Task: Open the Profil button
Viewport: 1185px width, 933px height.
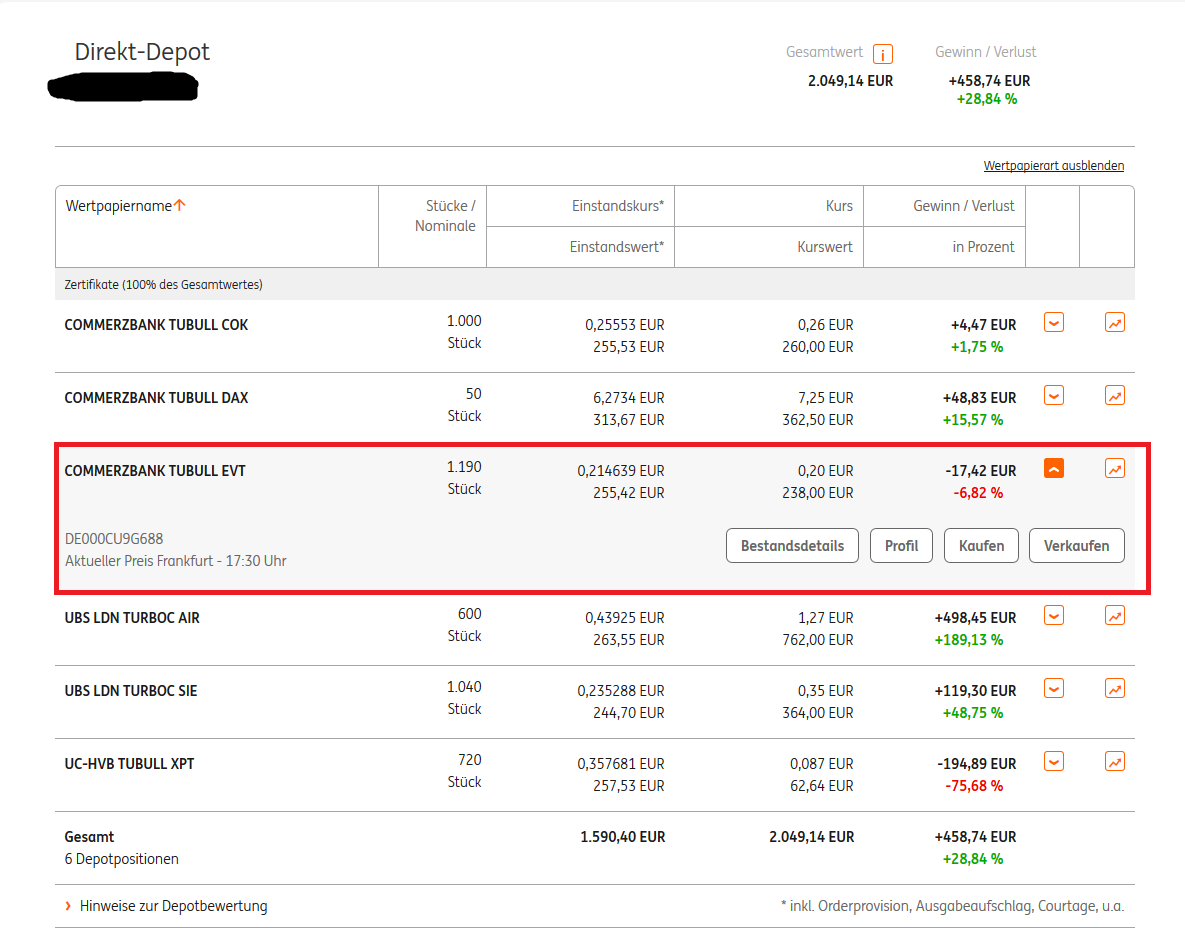Action: pyautogui.click(x=901, y=546)
